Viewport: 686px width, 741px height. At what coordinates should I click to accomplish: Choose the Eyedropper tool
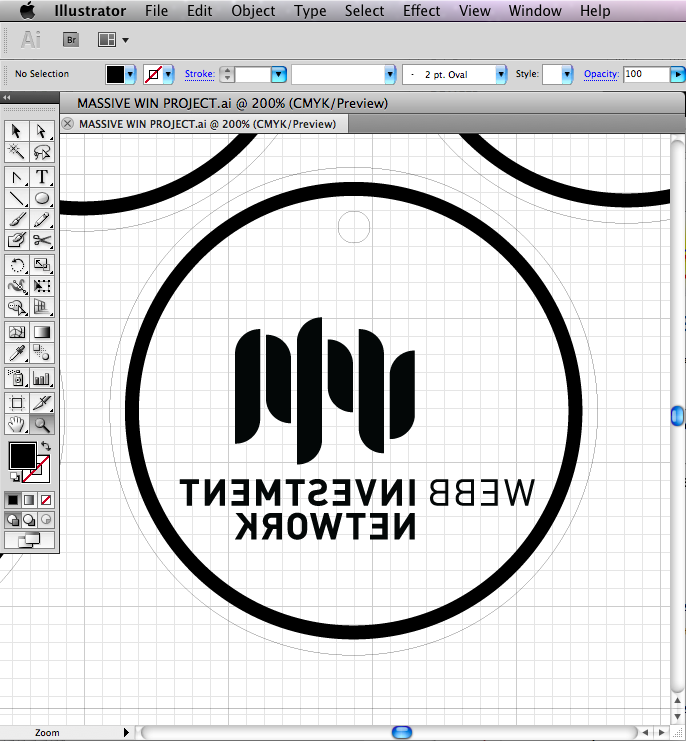pos(17,353)
